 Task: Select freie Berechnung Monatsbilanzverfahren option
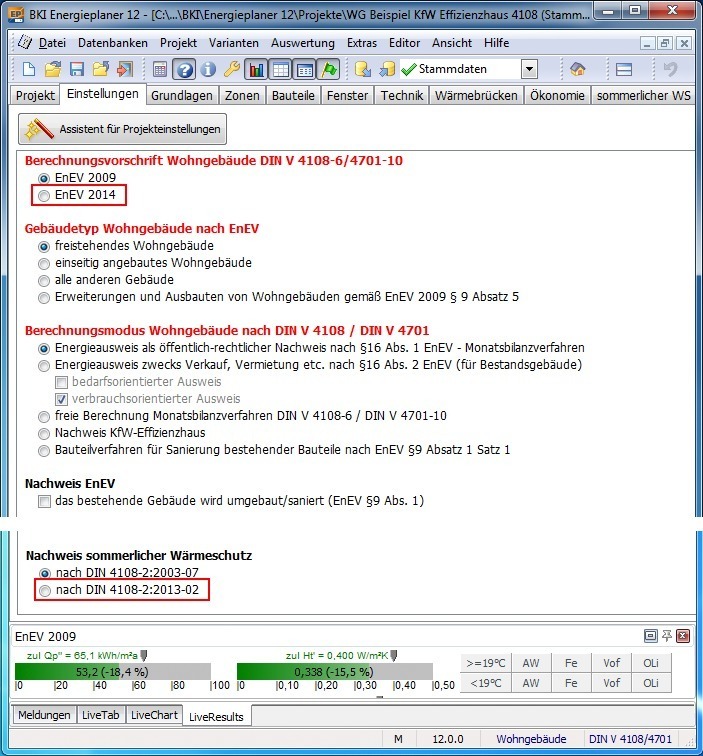click(44, 417)
